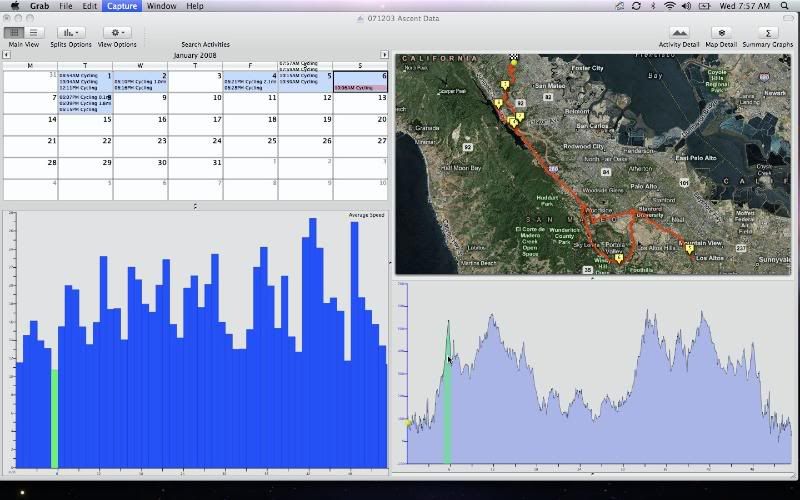The width and height of the screenshot is (800, 500).
Task: Select the first cycling entry on January 8
Action: (85, 97)
